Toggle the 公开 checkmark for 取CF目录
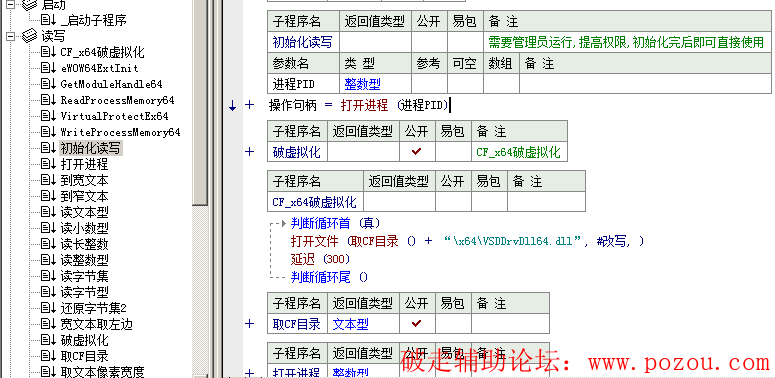Viewport: 775px width, 378px height. 417,324
